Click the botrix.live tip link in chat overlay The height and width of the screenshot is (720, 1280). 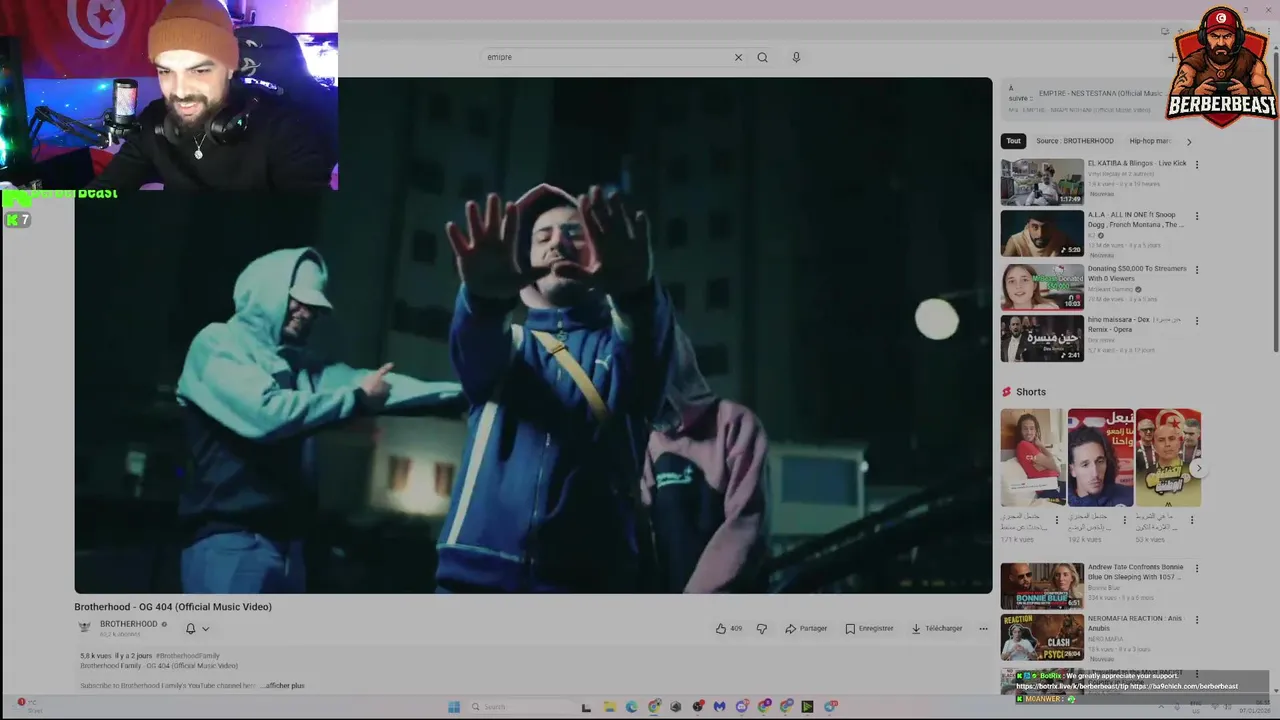(1071, 686)
